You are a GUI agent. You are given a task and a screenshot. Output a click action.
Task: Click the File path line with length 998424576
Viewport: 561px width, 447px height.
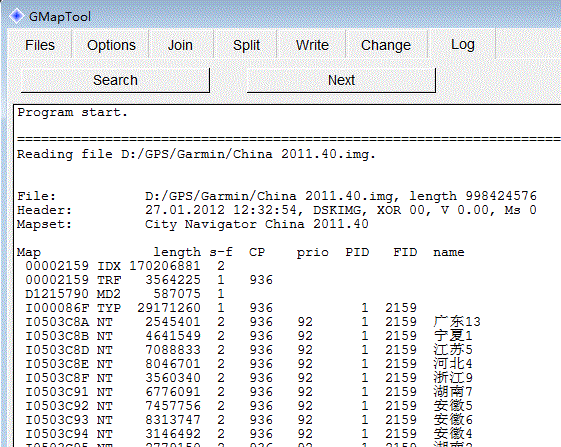[x=277, y=196]
